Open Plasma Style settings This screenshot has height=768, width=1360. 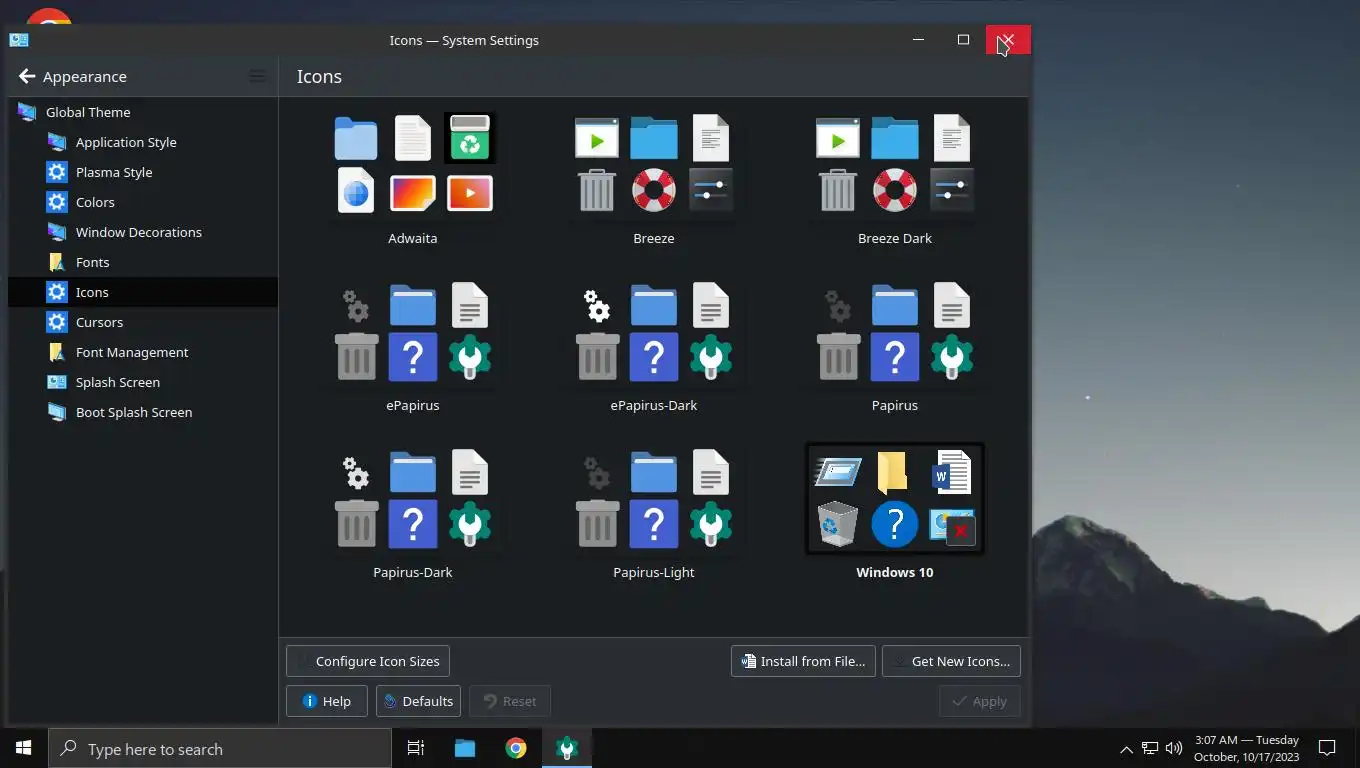(143, 172)
